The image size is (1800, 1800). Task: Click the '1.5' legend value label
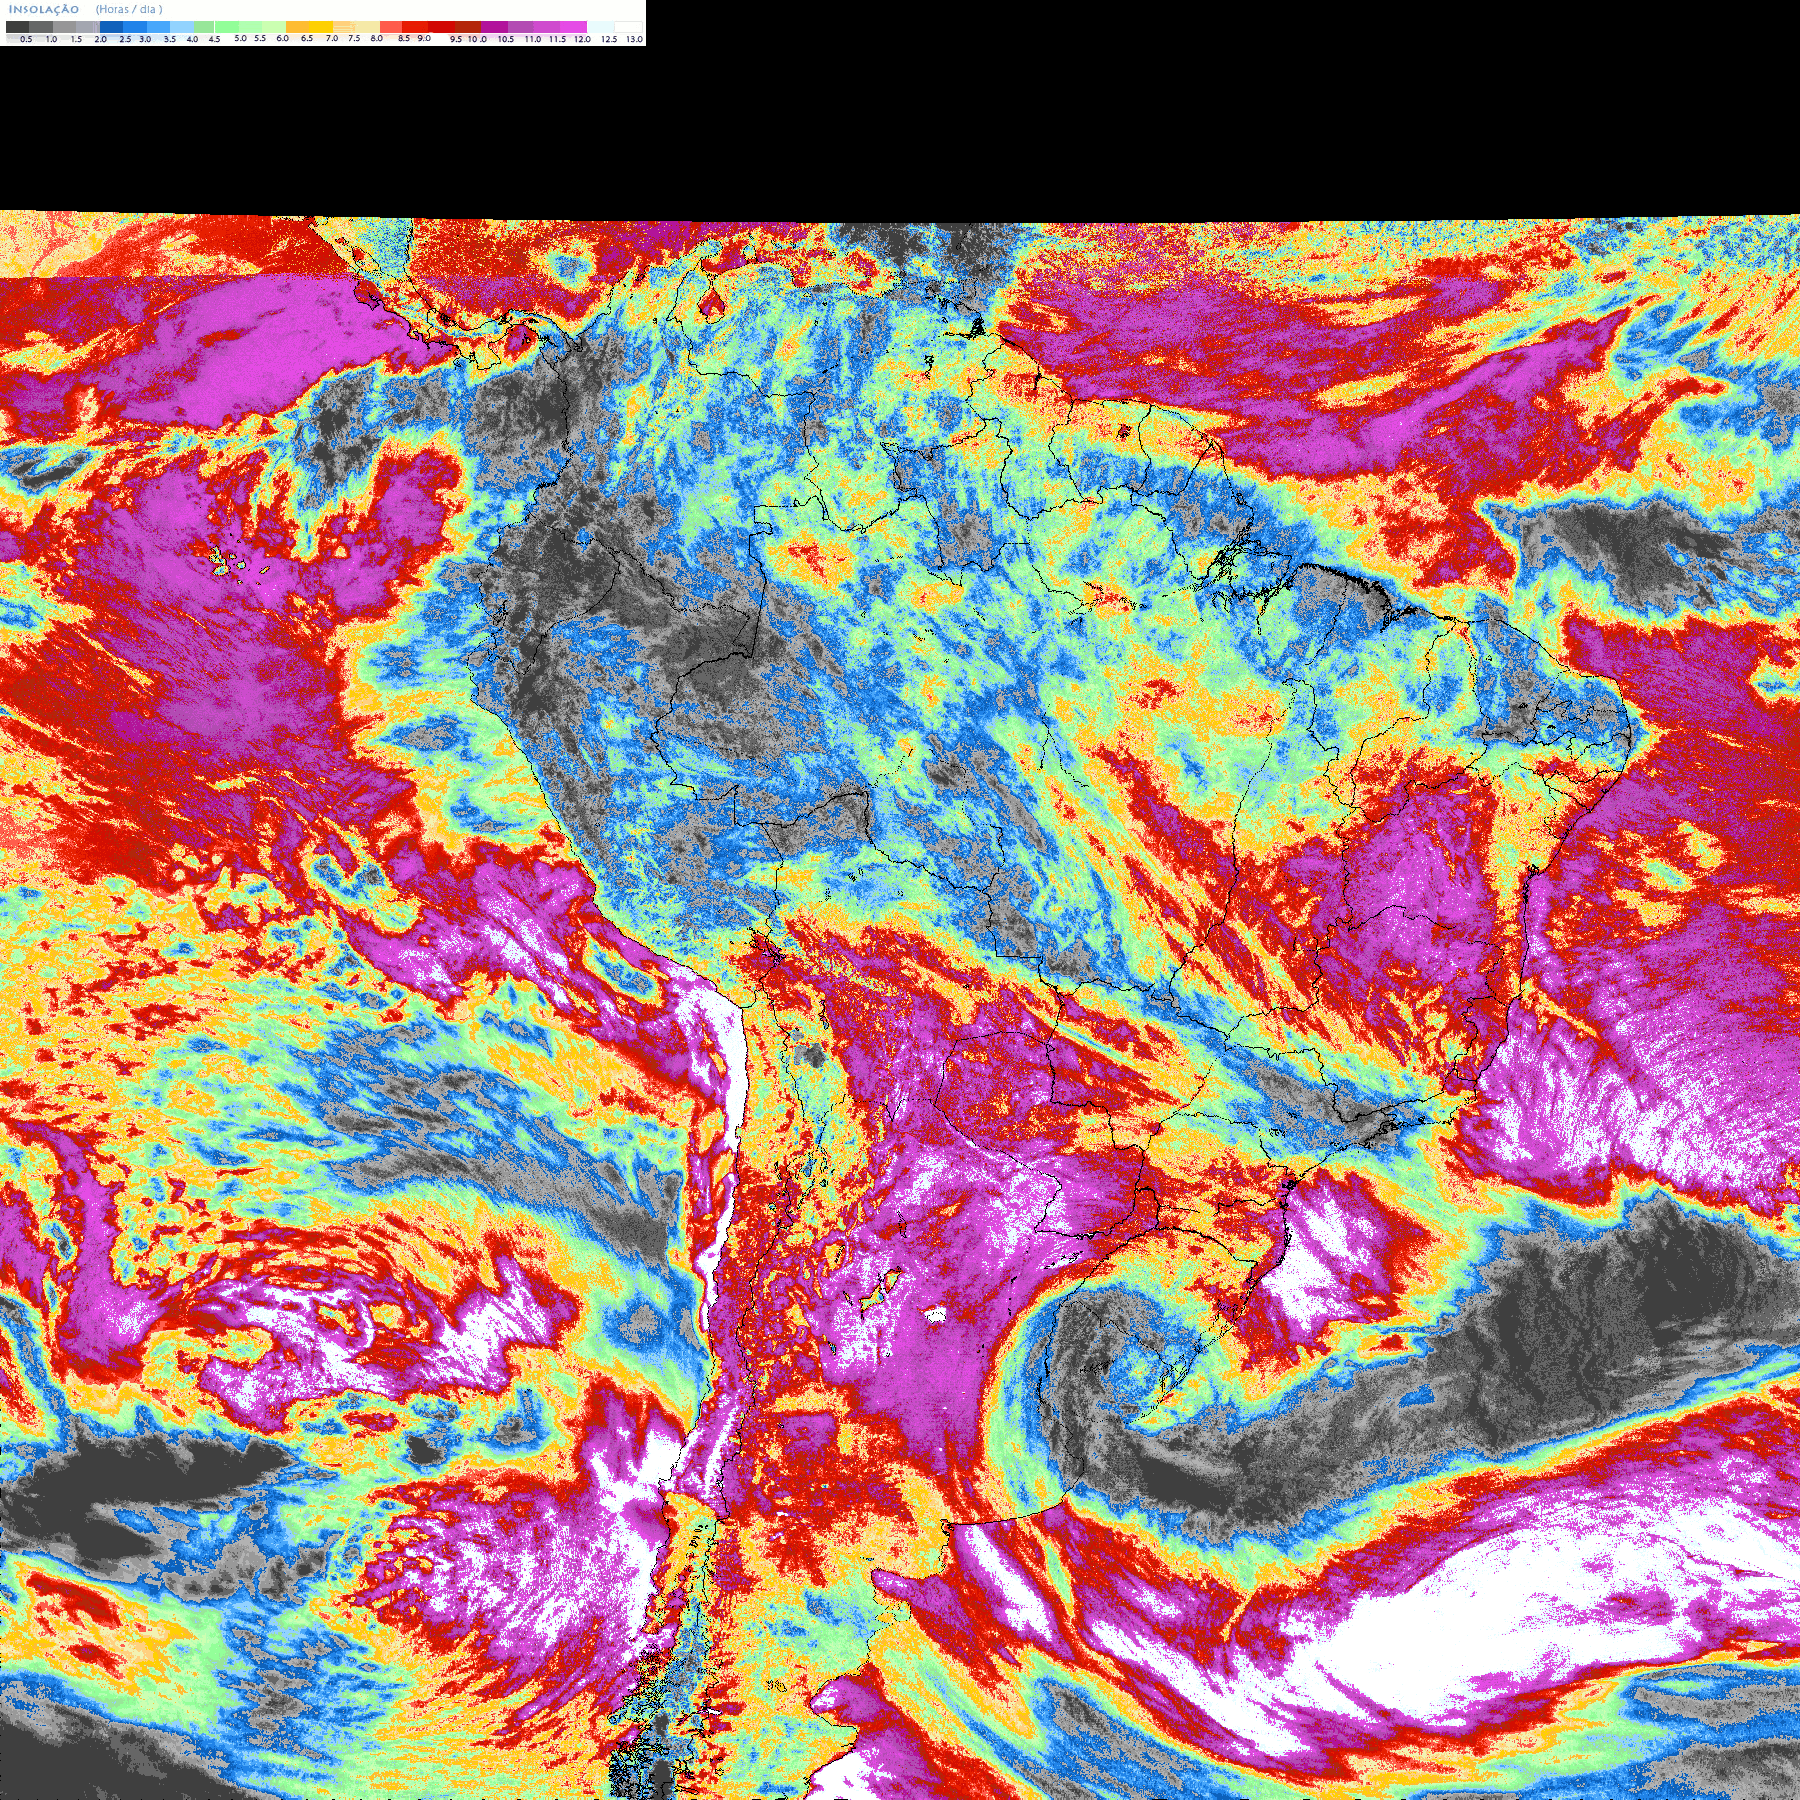[76, 39]
